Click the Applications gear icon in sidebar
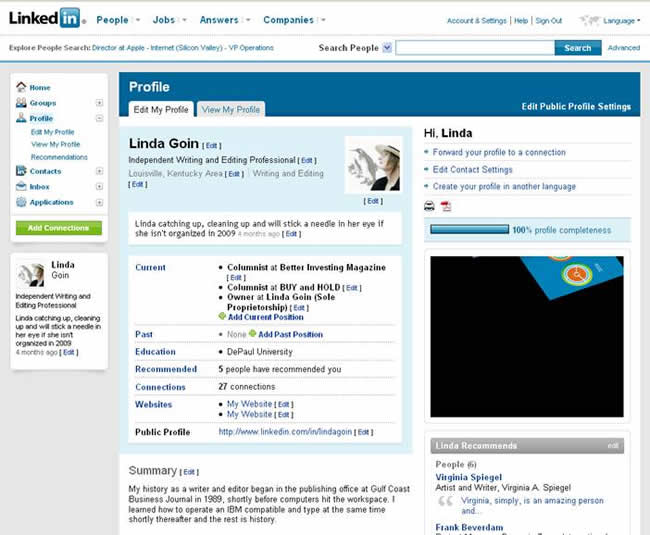The width and height of the screenshot is (650, 535). click(x=21, y=202)
